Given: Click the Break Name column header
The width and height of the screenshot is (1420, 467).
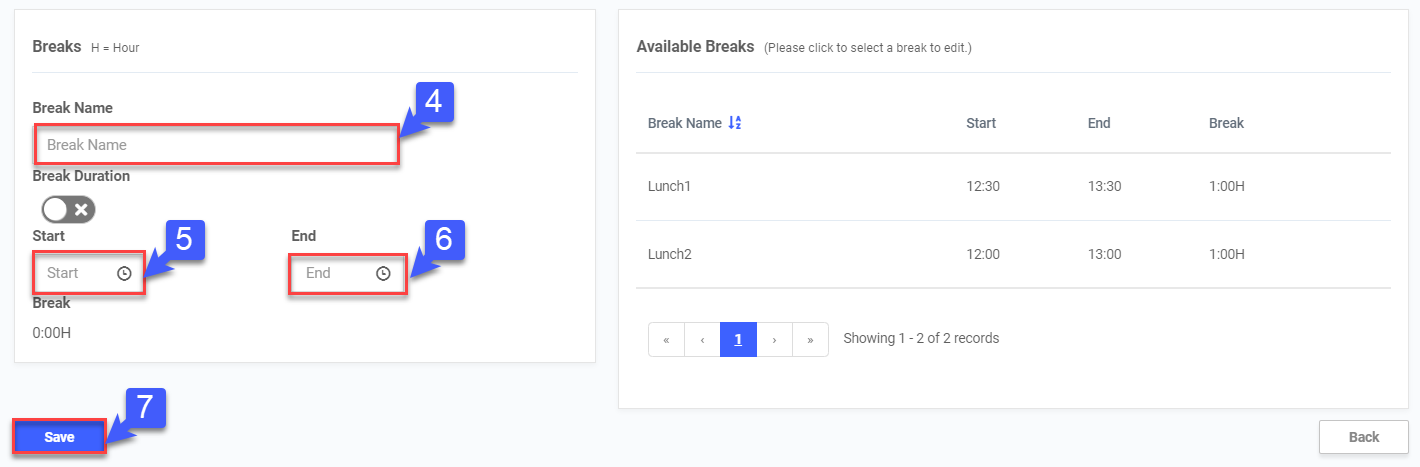Looking at the screenshot, I should coord(685,123).
